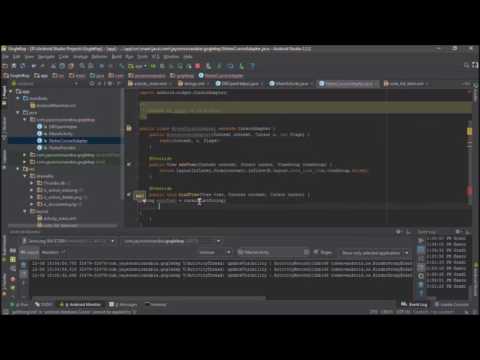Open the log level dropdown

pos(214,252)
